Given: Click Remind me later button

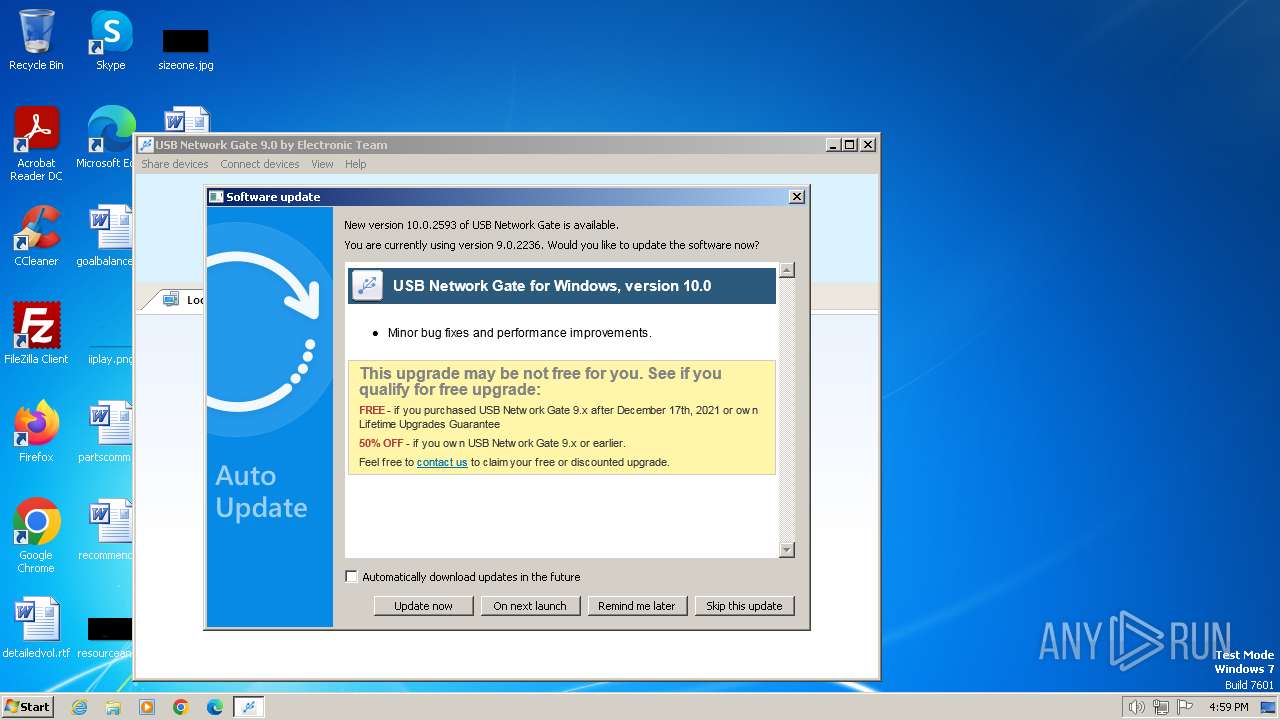Looking at the screenshot, I should (637, 606).
